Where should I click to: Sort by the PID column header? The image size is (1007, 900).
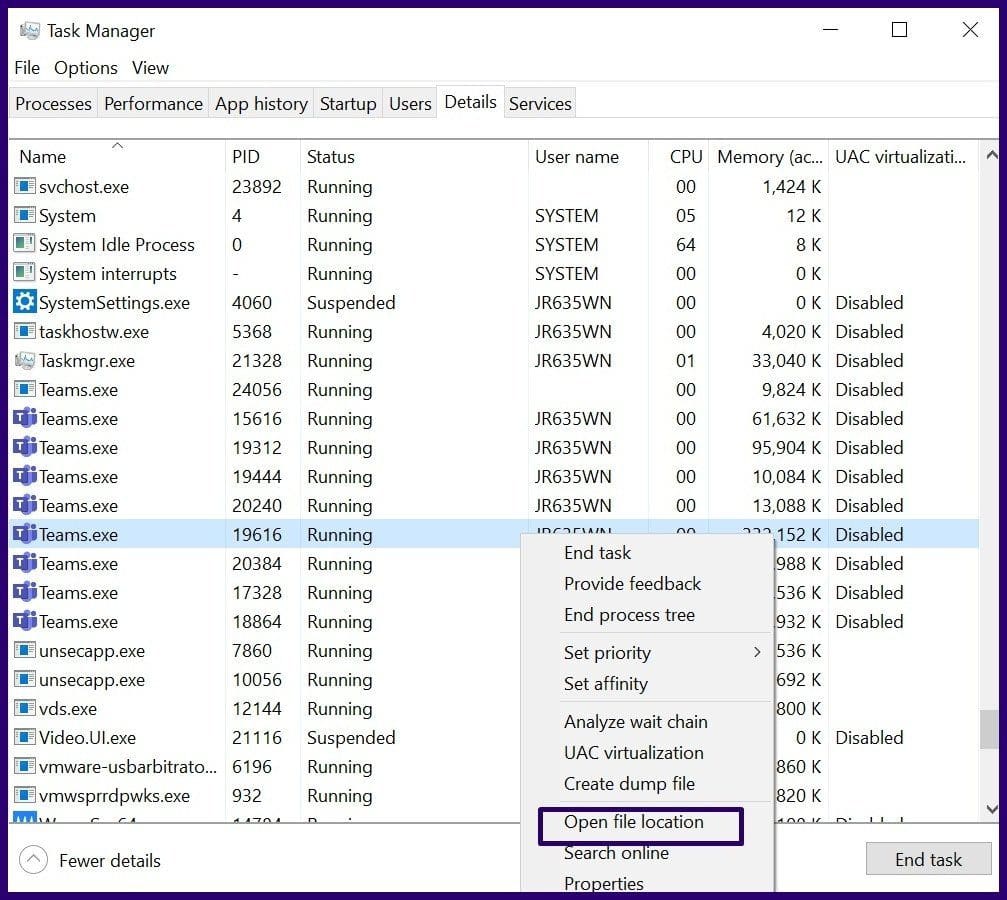262,156
